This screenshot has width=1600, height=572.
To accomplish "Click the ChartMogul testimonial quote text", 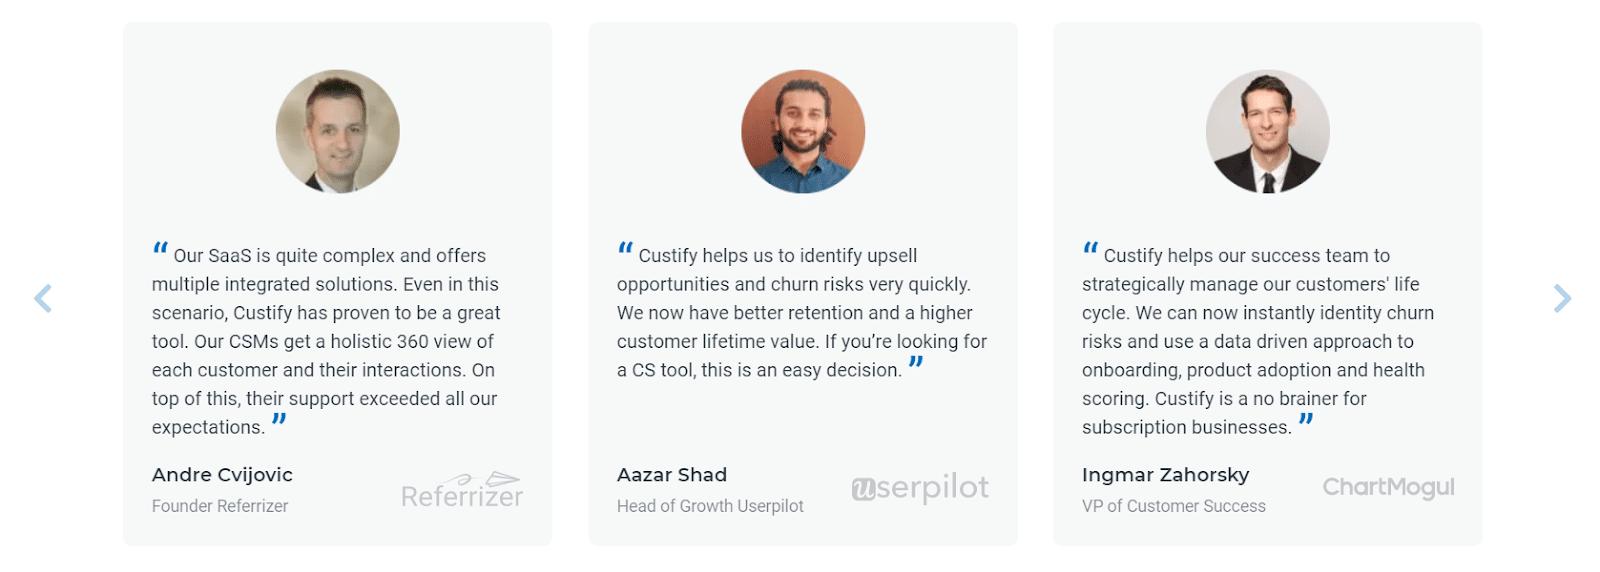I will click(1258, 341).
